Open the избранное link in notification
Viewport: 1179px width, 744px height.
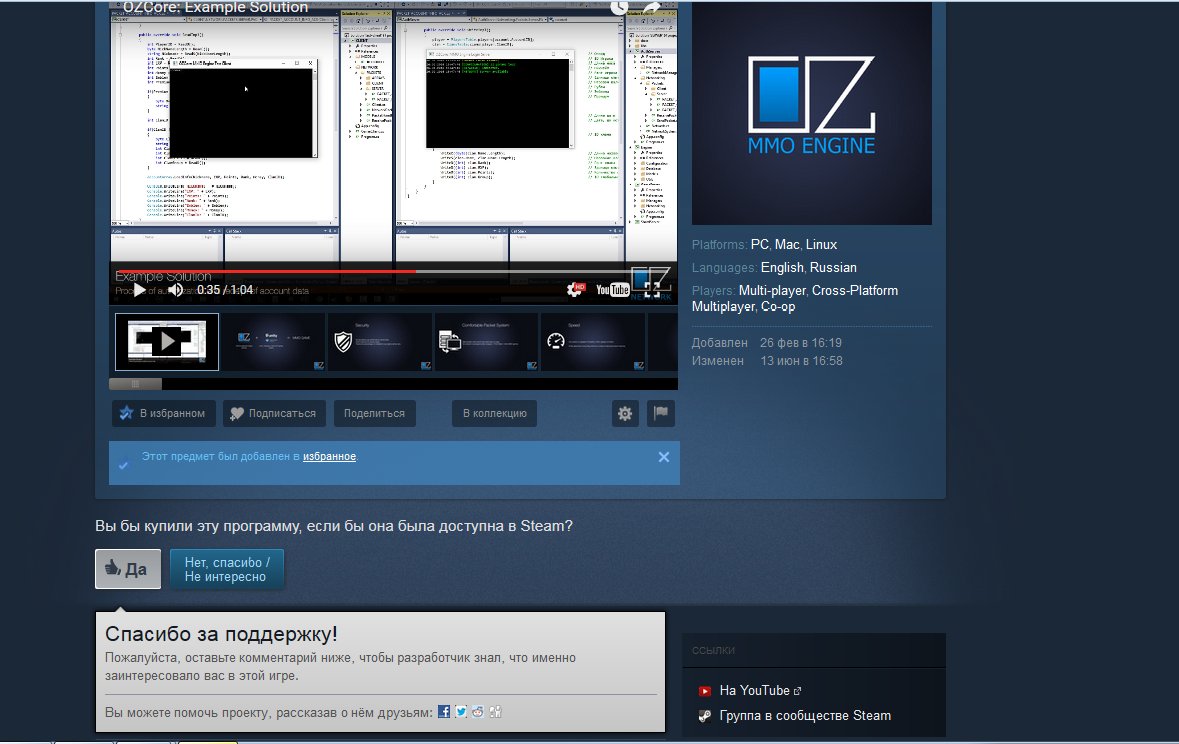click(x=329, y=456)
